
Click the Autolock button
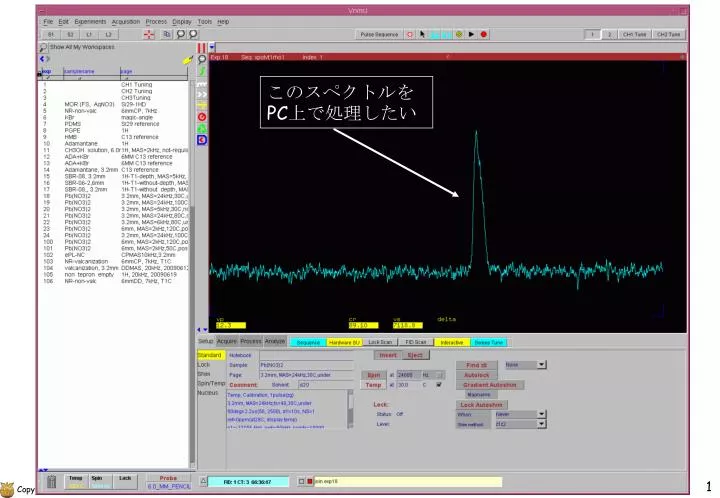click(477, 375)
